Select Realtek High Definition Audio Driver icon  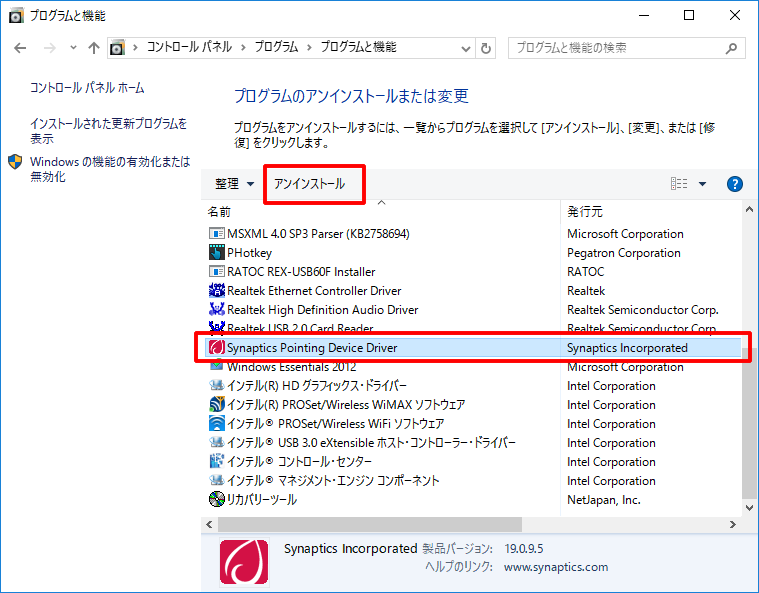click(x=216, y=309)
